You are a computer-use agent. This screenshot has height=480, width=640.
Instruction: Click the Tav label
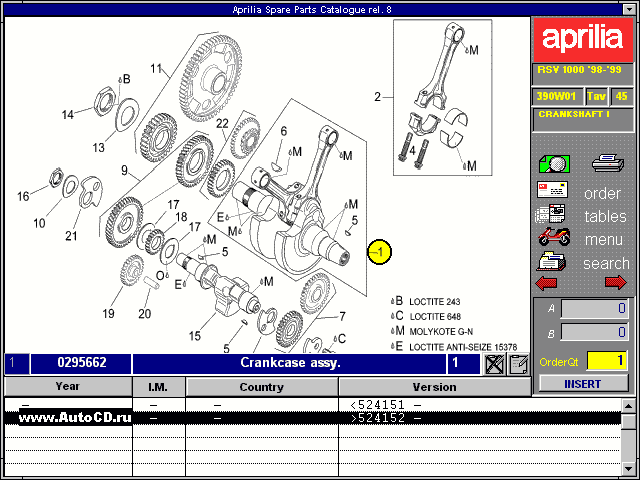(x=596, y=97)
